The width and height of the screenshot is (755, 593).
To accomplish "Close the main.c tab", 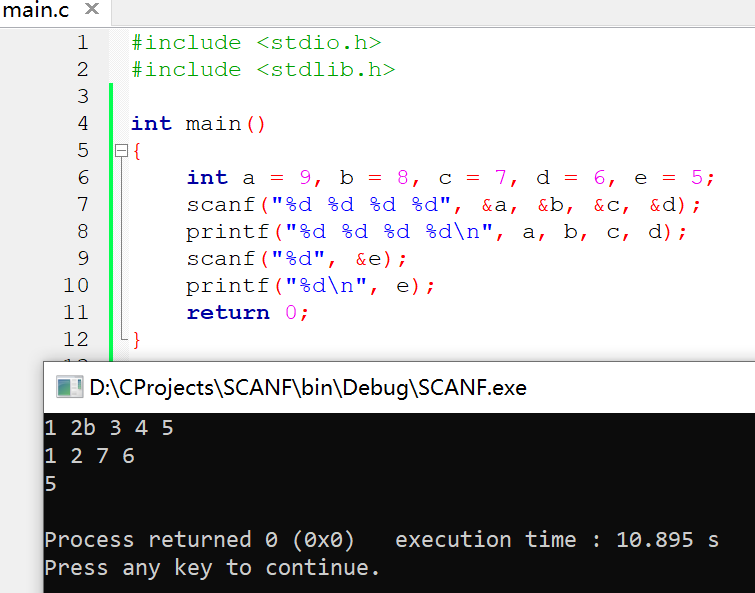I will tap(91, 9).
